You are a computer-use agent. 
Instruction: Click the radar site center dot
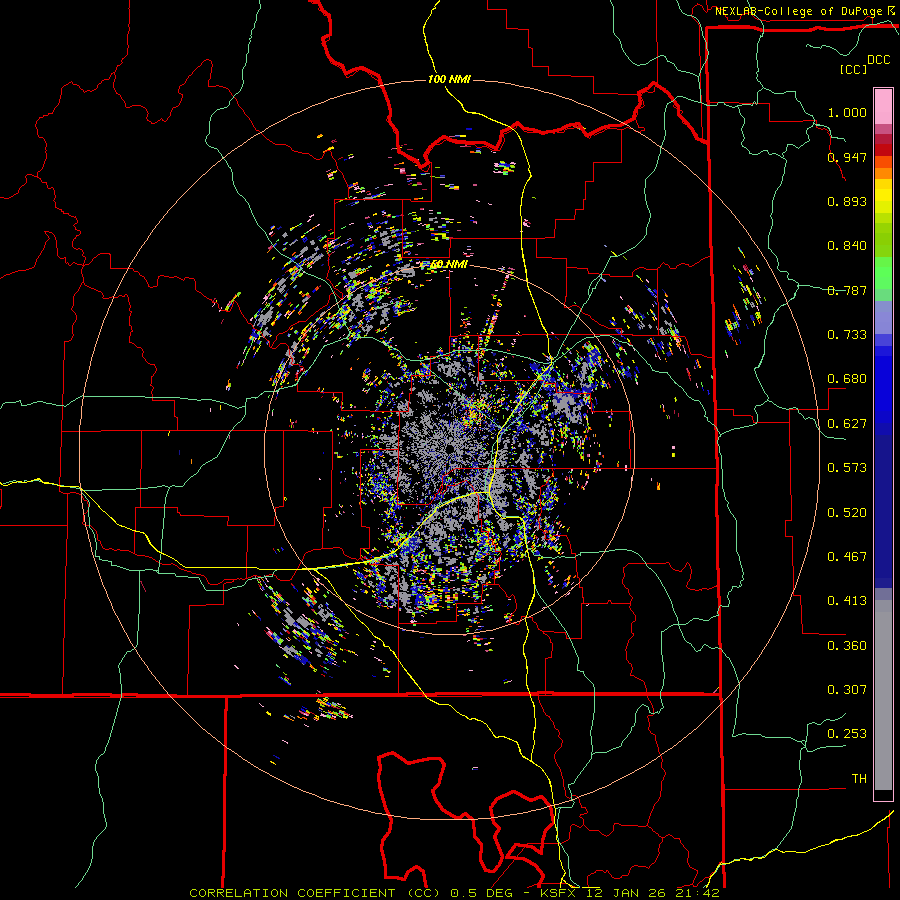pyautogui.click(x=449, y=448)
